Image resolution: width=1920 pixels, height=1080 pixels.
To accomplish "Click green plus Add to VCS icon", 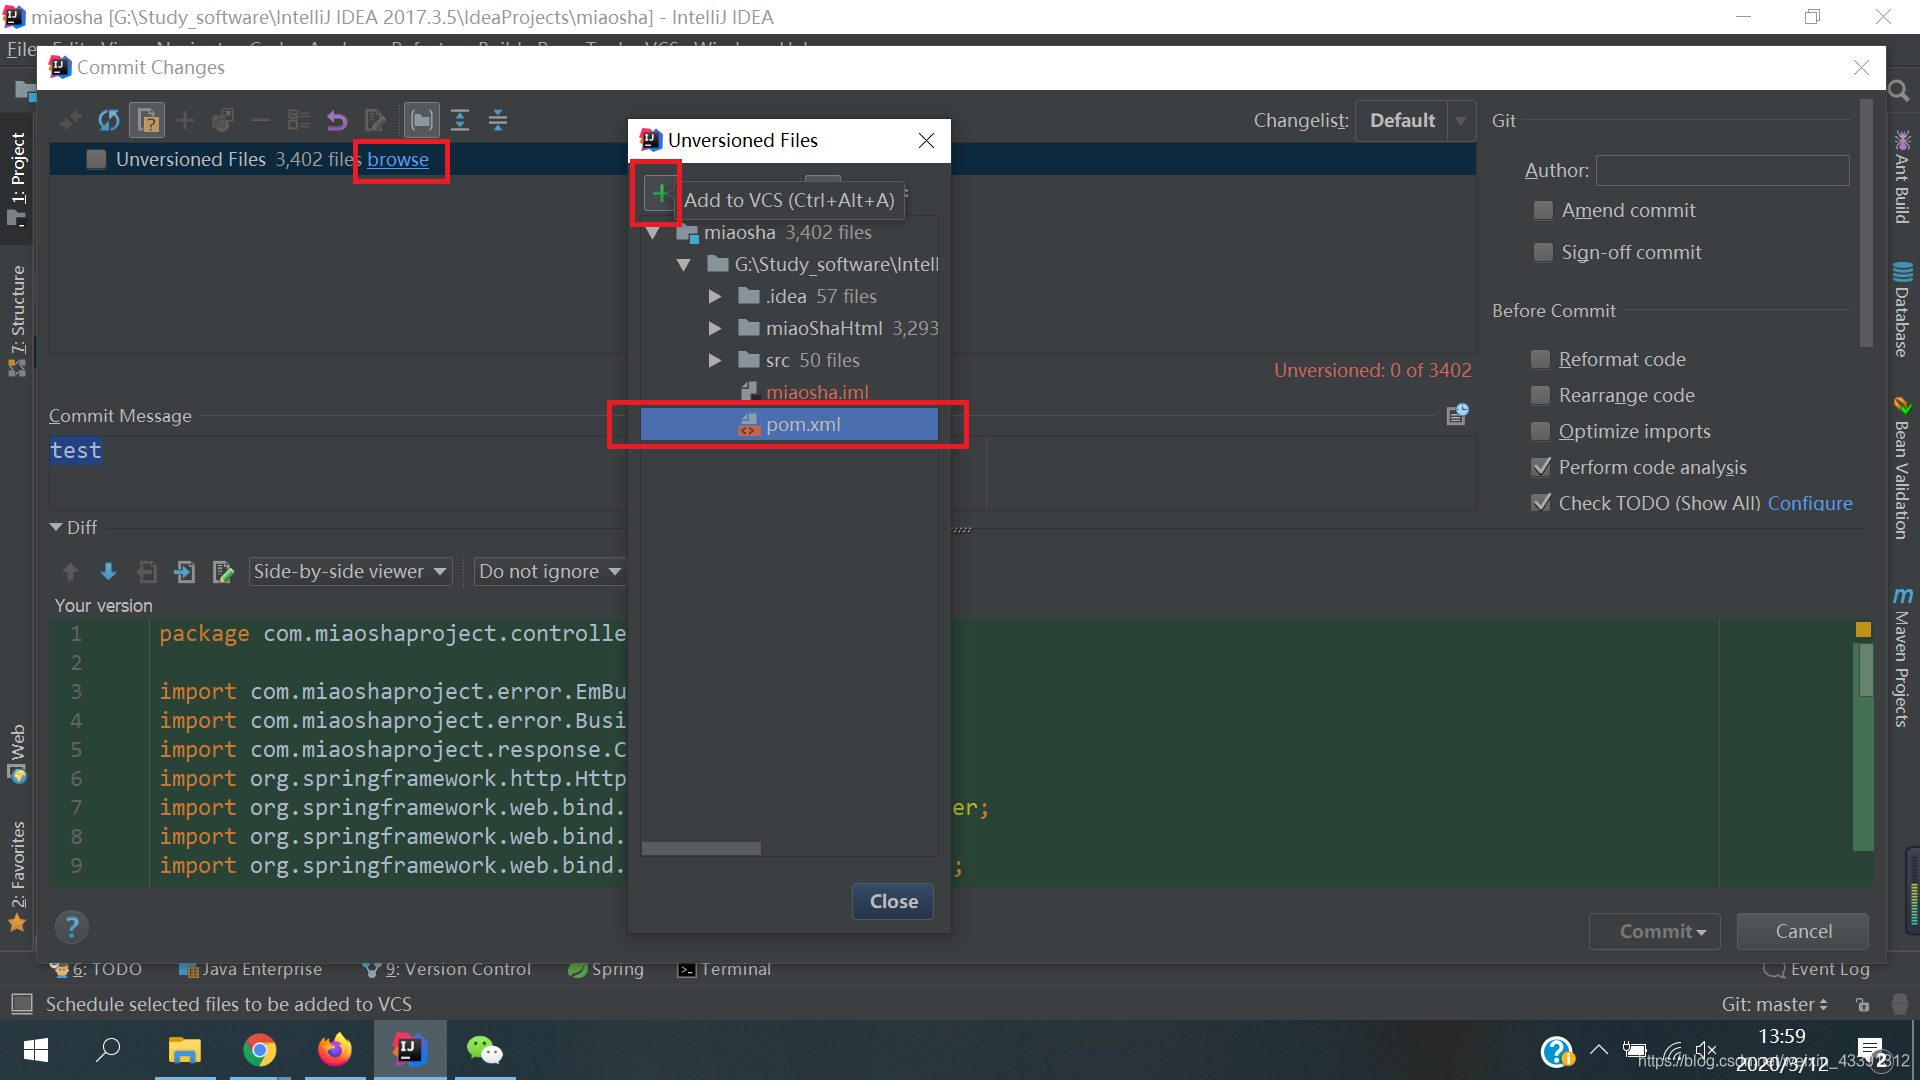I will point(660,193).
